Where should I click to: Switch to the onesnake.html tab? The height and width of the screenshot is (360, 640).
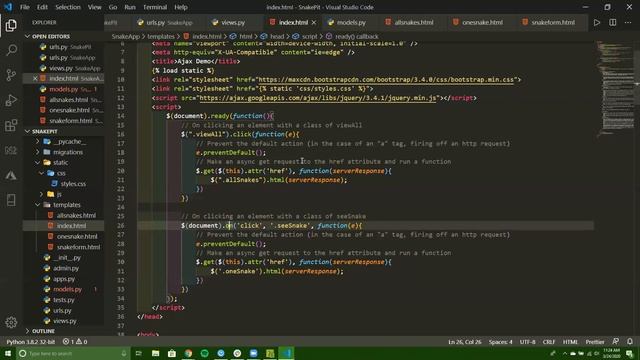(482, 22)
